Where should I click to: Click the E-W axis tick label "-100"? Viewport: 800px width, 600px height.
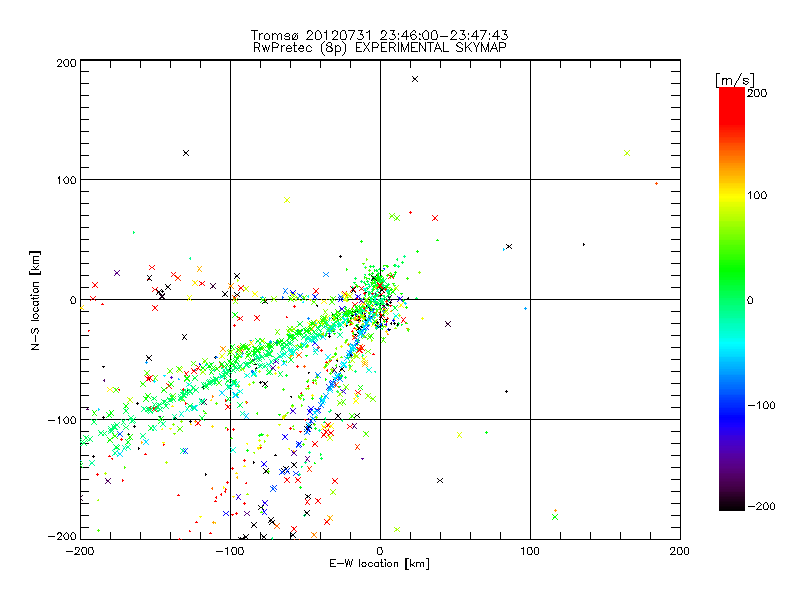coord(230,551)
